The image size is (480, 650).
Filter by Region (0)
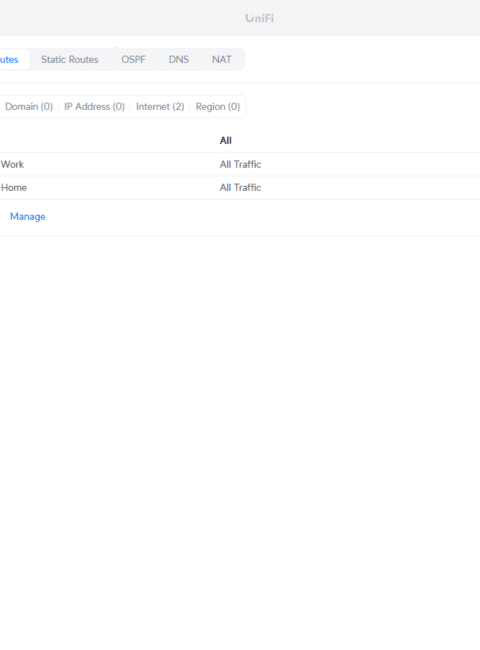(x=218, y=107)
